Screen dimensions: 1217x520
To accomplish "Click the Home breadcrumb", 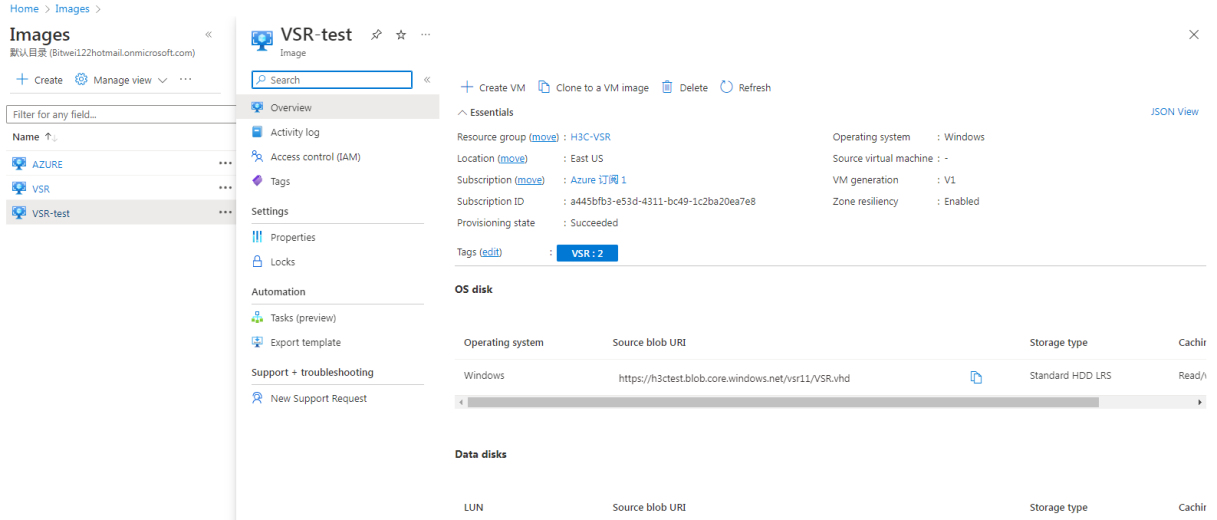I will point(24,9).
